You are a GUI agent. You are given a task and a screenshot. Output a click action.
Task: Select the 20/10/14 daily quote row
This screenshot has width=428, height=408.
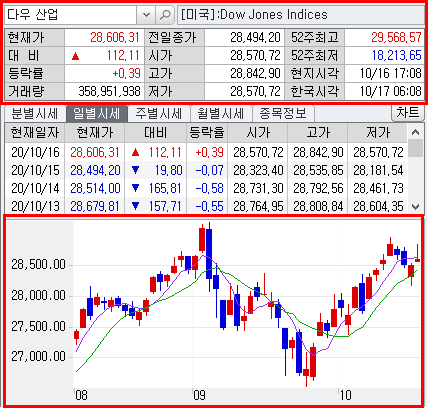pos(206,189)
